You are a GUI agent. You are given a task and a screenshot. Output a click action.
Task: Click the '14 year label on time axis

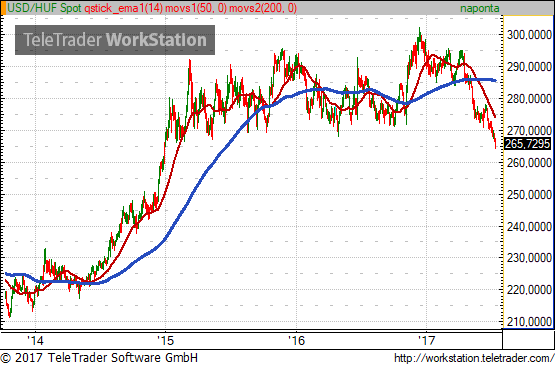click(35, 340)
